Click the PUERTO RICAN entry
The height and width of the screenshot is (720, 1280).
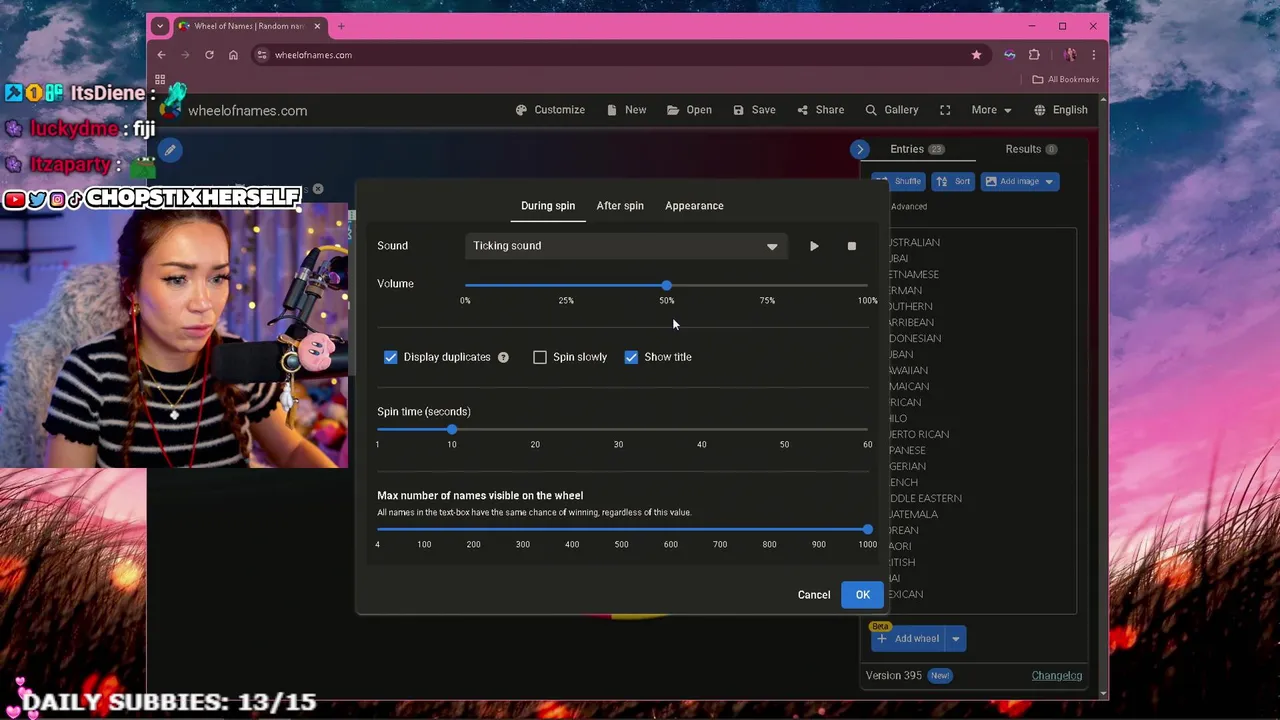[x=918, y=435]
